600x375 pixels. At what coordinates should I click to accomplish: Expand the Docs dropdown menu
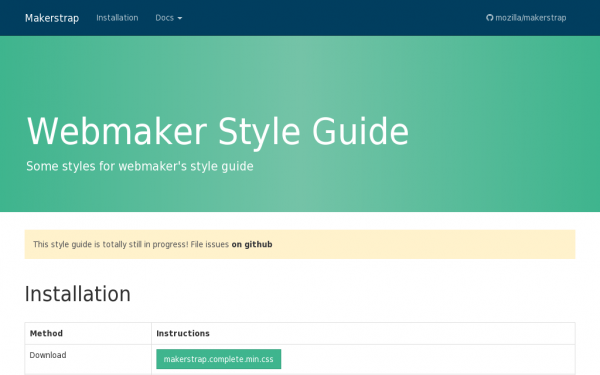[x=169, y=18]
